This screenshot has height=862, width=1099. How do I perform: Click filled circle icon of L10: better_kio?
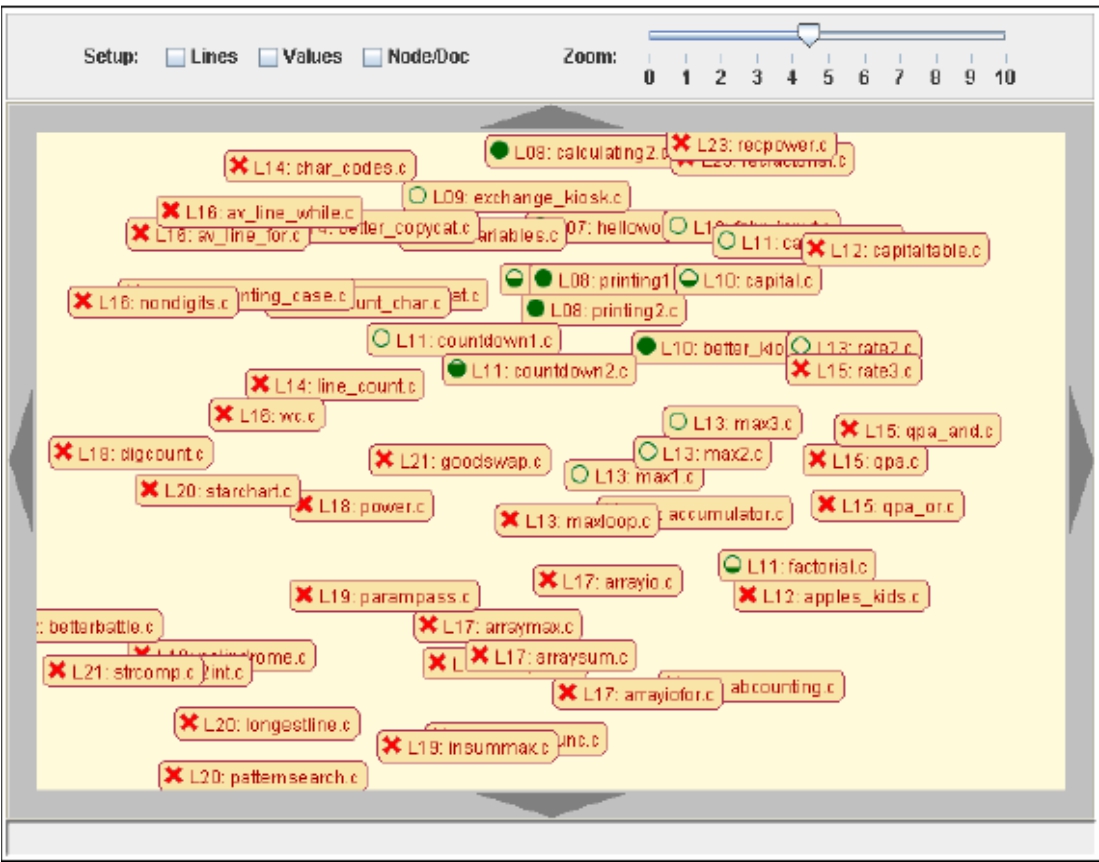(x=646, y=346)
